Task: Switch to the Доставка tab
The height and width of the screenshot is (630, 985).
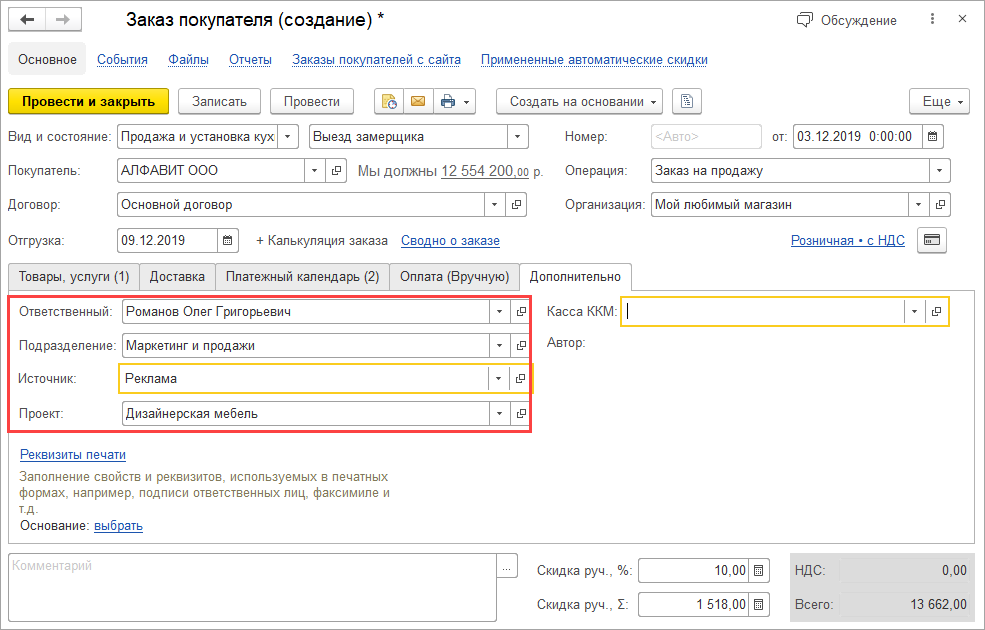Action: pyautogui.click(x=177, y=276)
